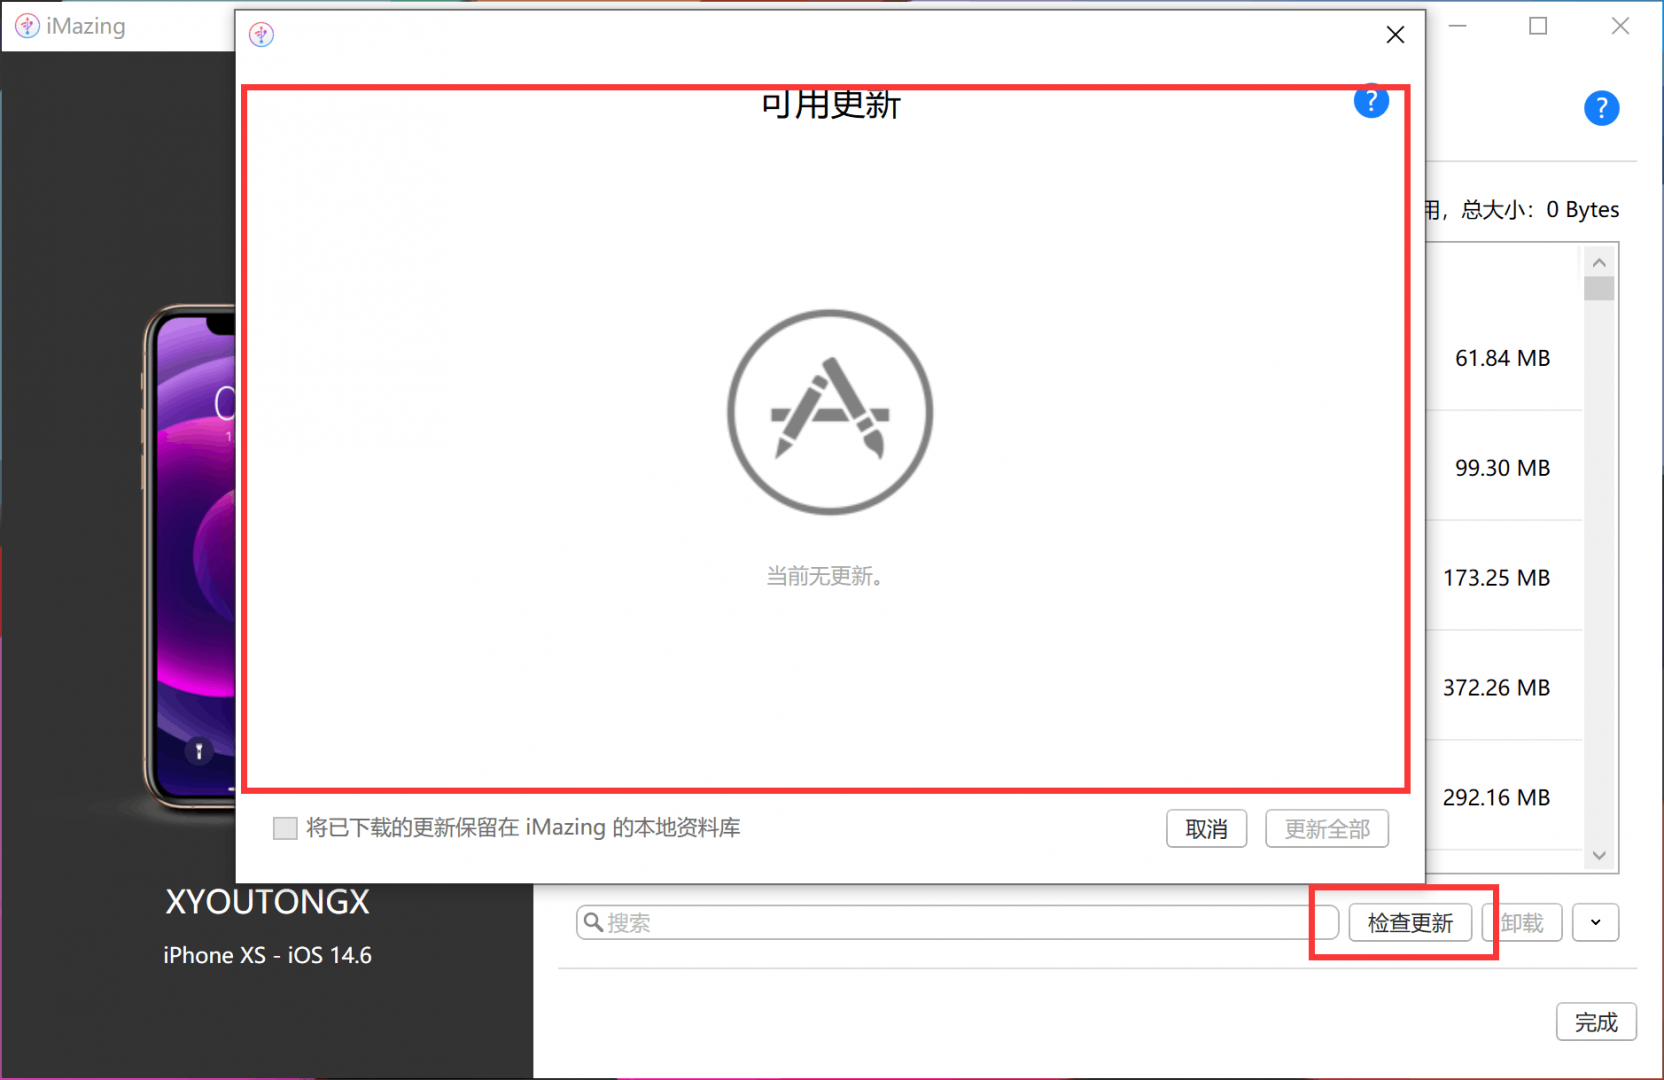The width and height of the screenshot is (1664, 1080).
Task: Close the available updates dialog
Action: [x=1395, y=35]
